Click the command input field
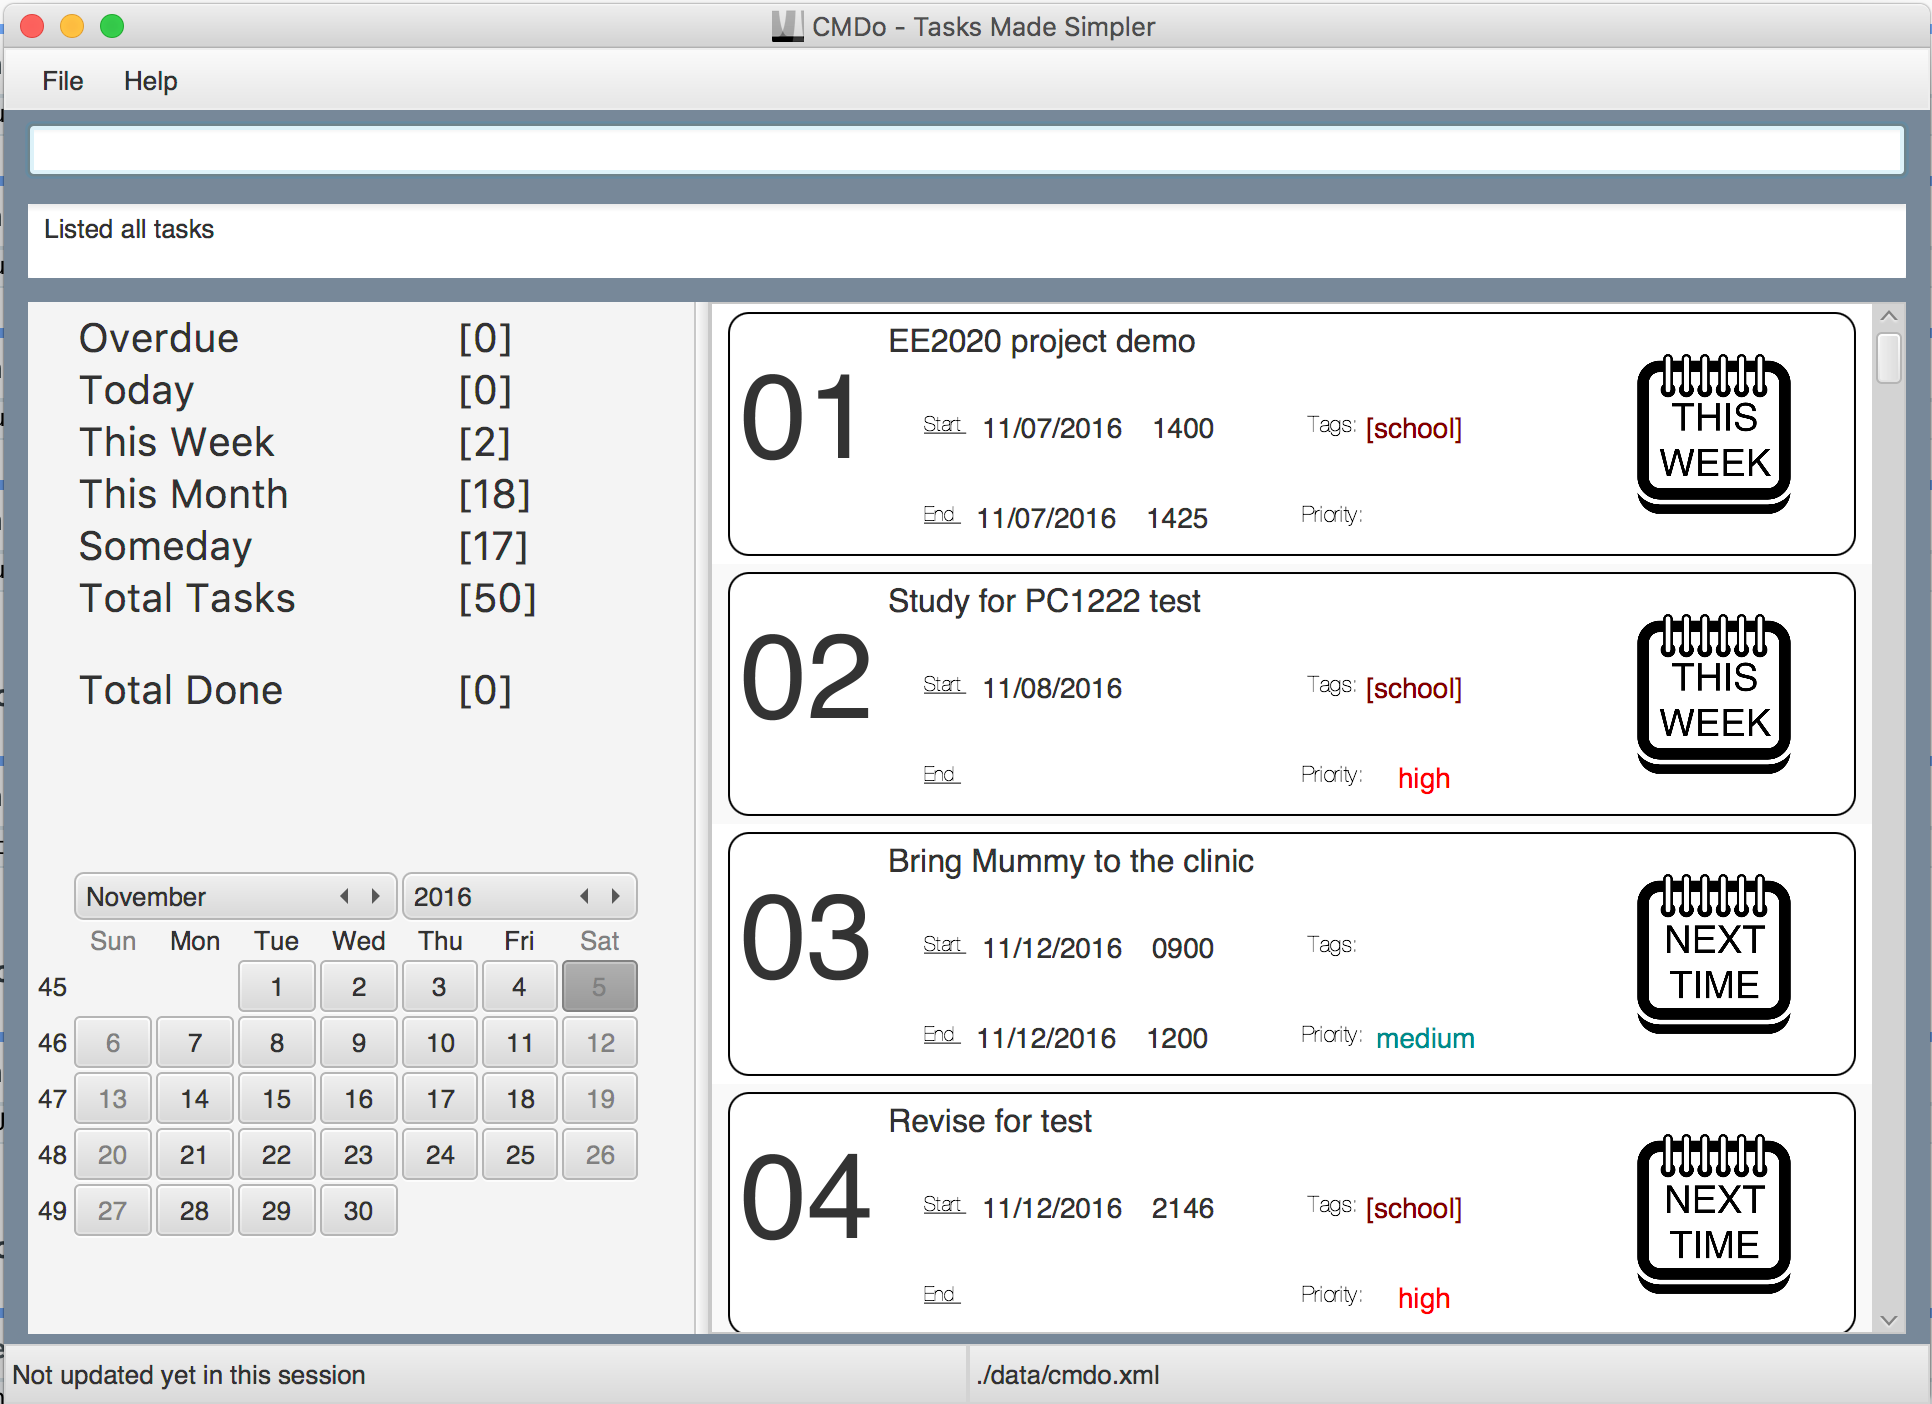The width and height of the screenshot is (1932, 1404). [x=966, y=150]
